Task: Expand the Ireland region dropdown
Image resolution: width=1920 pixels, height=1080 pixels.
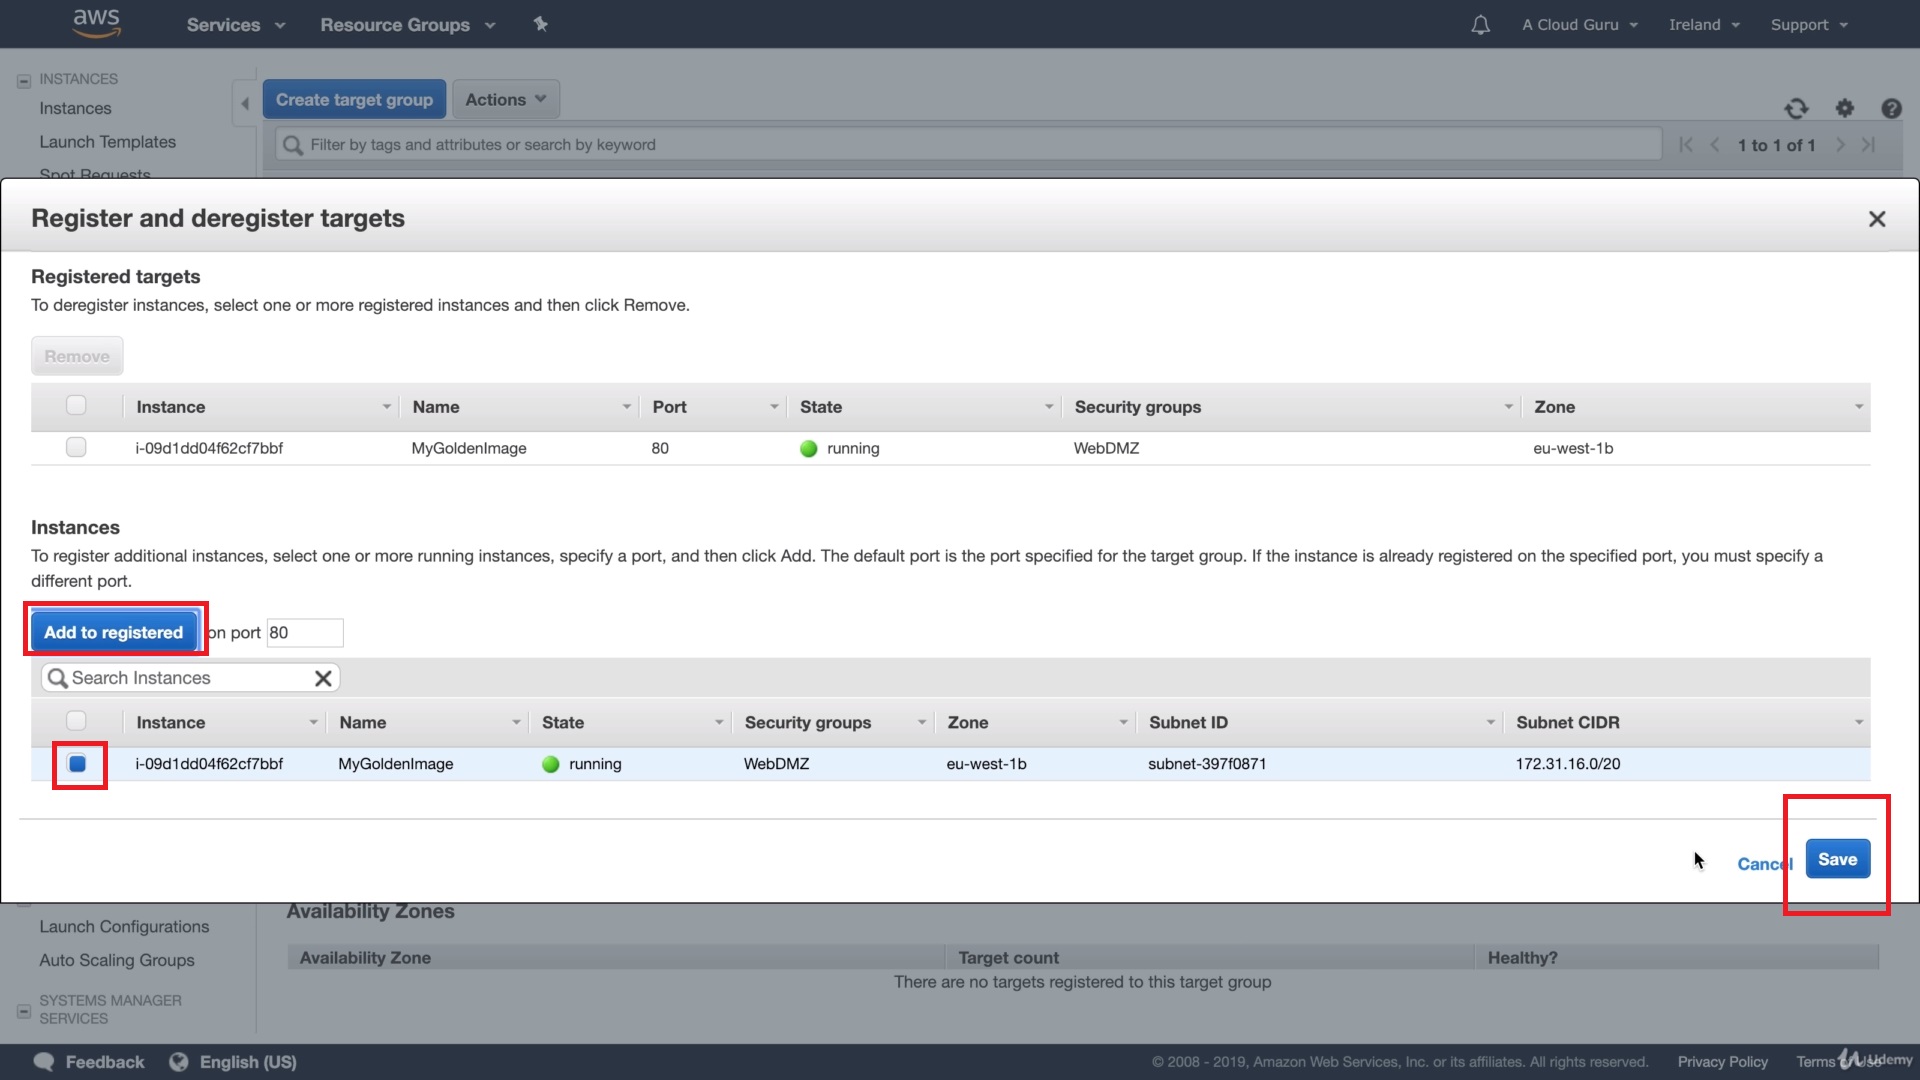Action: pyautogui.click(x=1703, y=25)
